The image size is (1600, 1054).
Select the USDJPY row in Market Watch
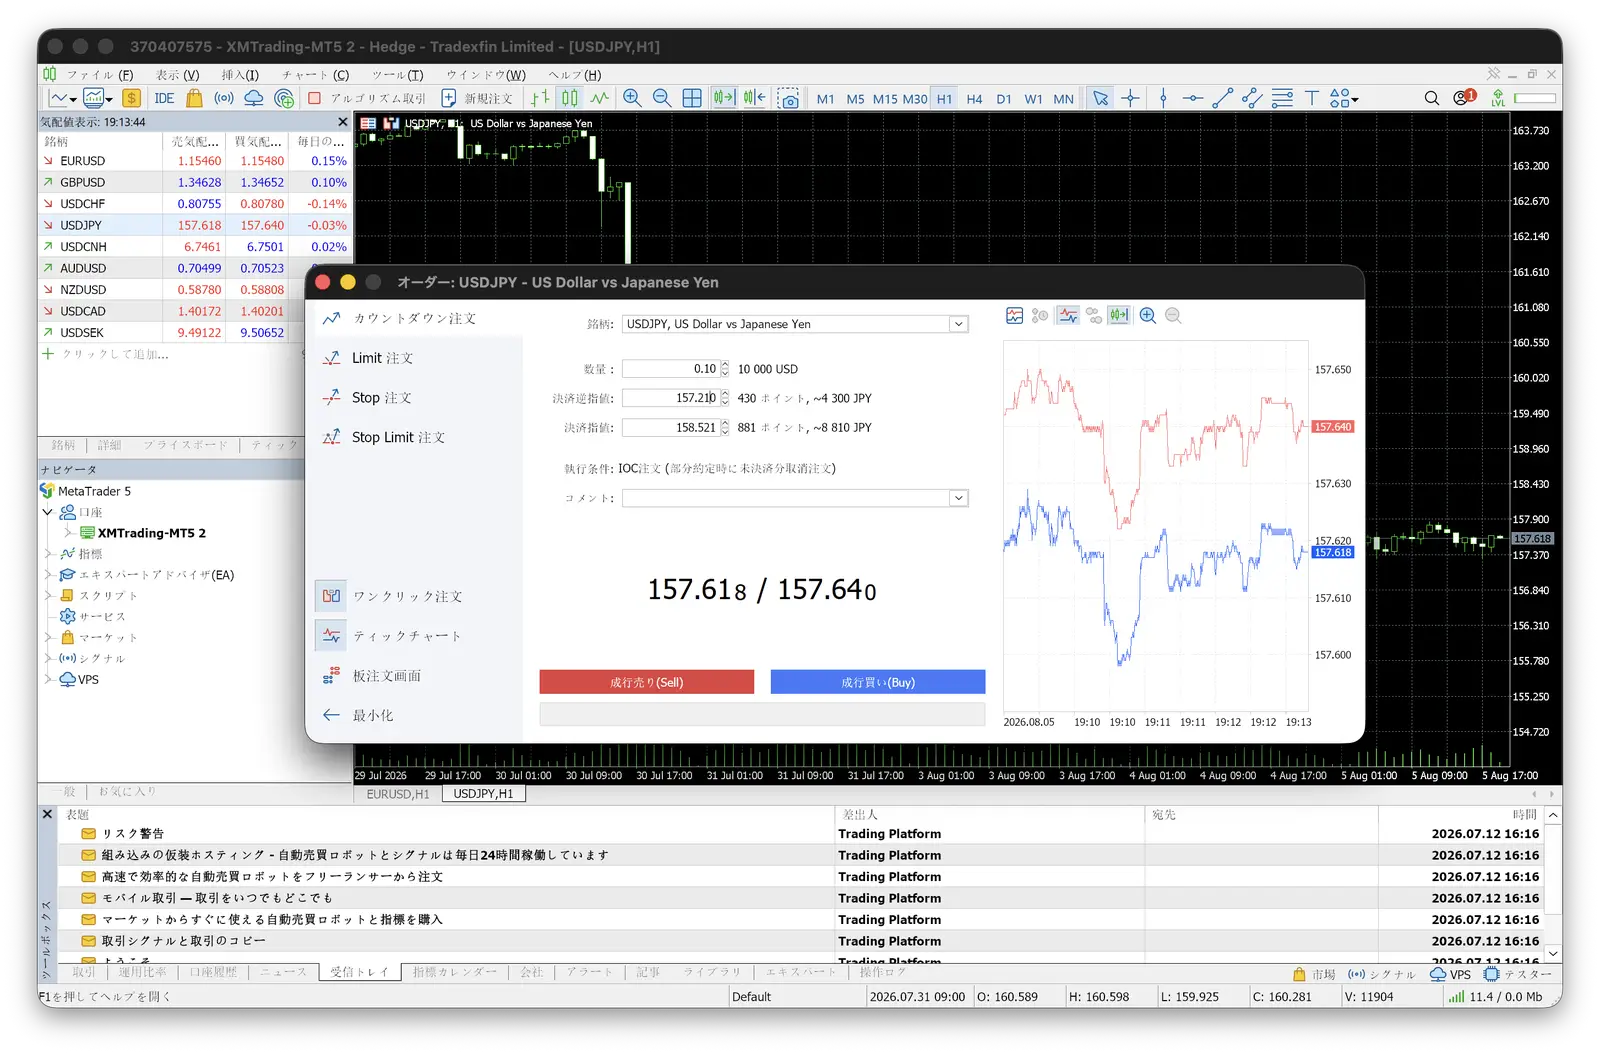click(x=194, y=225)
